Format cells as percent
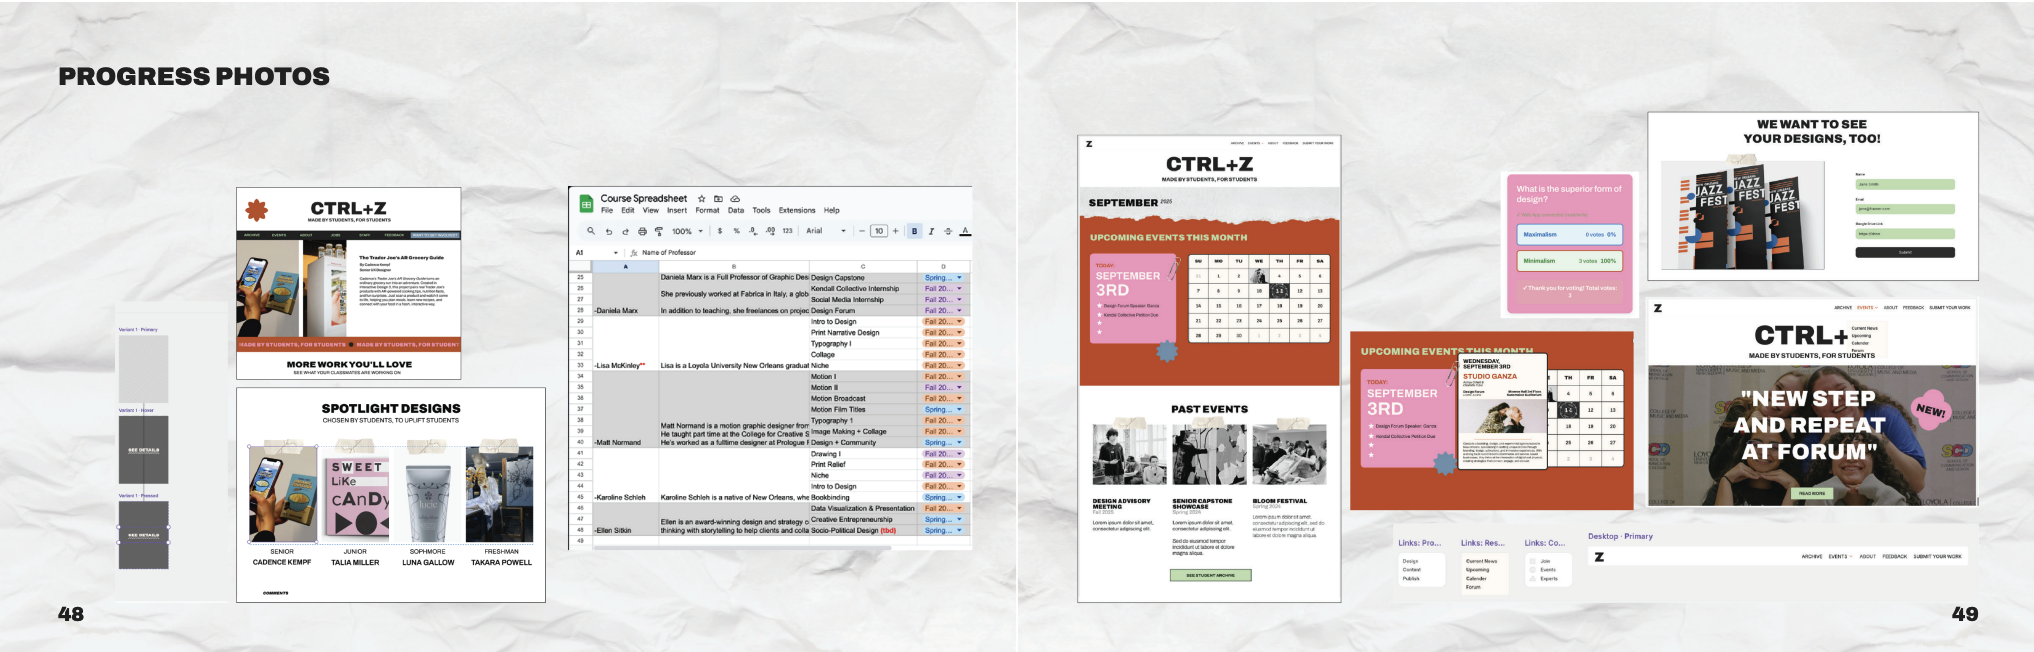Viewport: 2034px width, 652px height. 737,231
